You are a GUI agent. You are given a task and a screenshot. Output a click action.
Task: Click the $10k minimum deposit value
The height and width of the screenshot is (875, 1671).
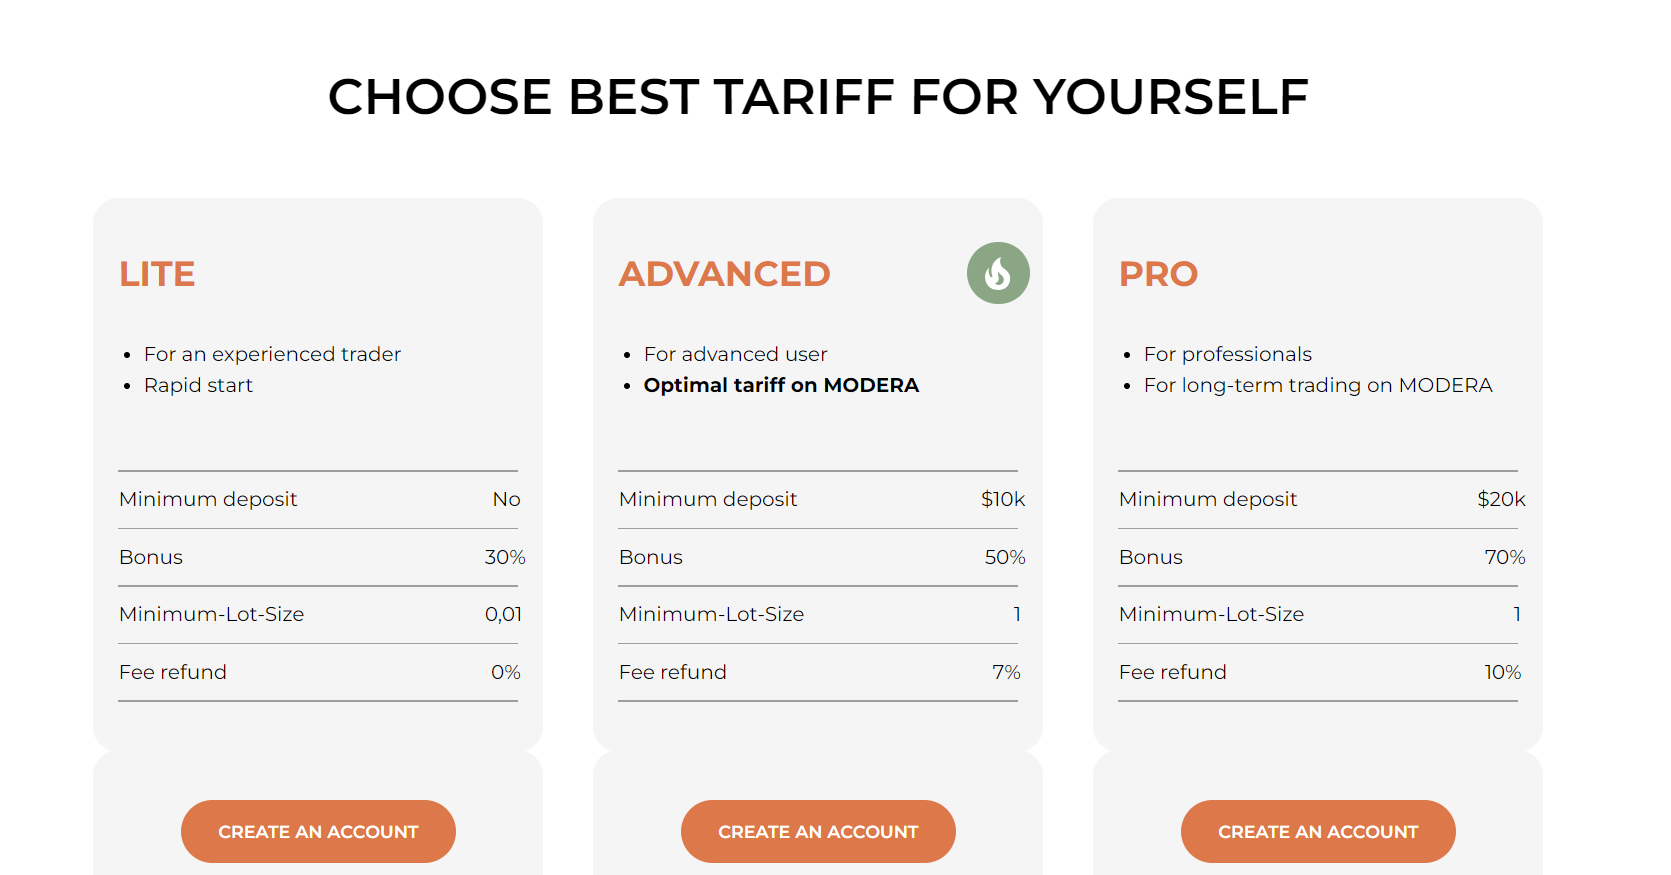pos(1003,499)
